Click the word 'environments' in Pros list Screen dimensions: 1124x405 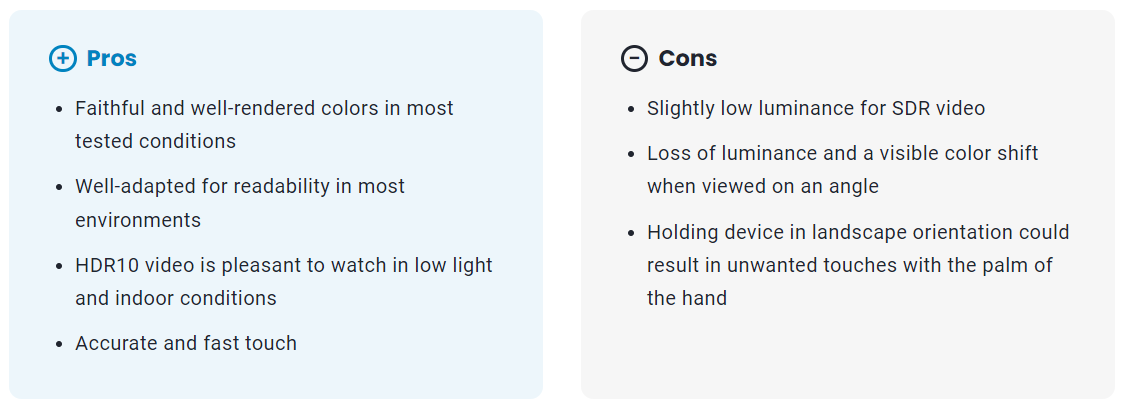tap(138, 220)
